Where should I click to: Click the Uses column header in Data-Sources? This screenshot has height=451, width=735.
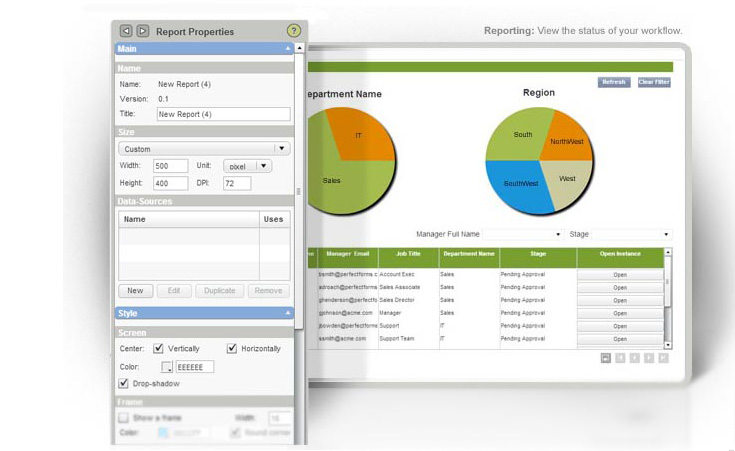tap(275, 219)
